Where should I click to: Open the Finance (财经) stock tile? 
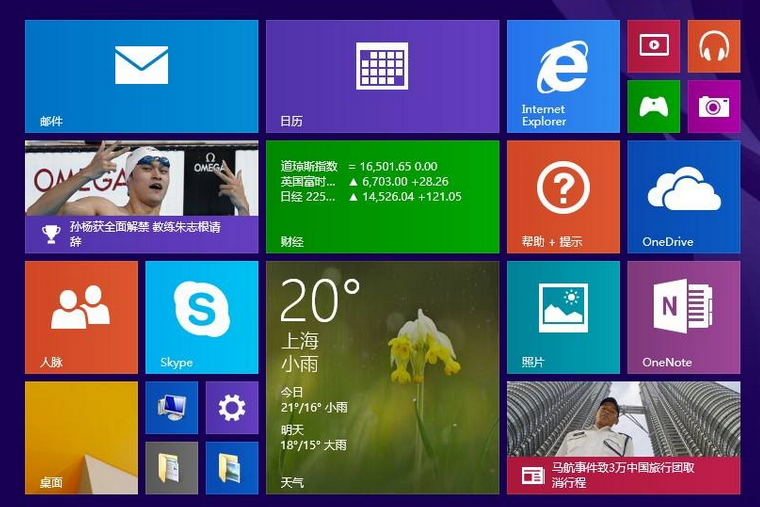(x=382, y=196)
